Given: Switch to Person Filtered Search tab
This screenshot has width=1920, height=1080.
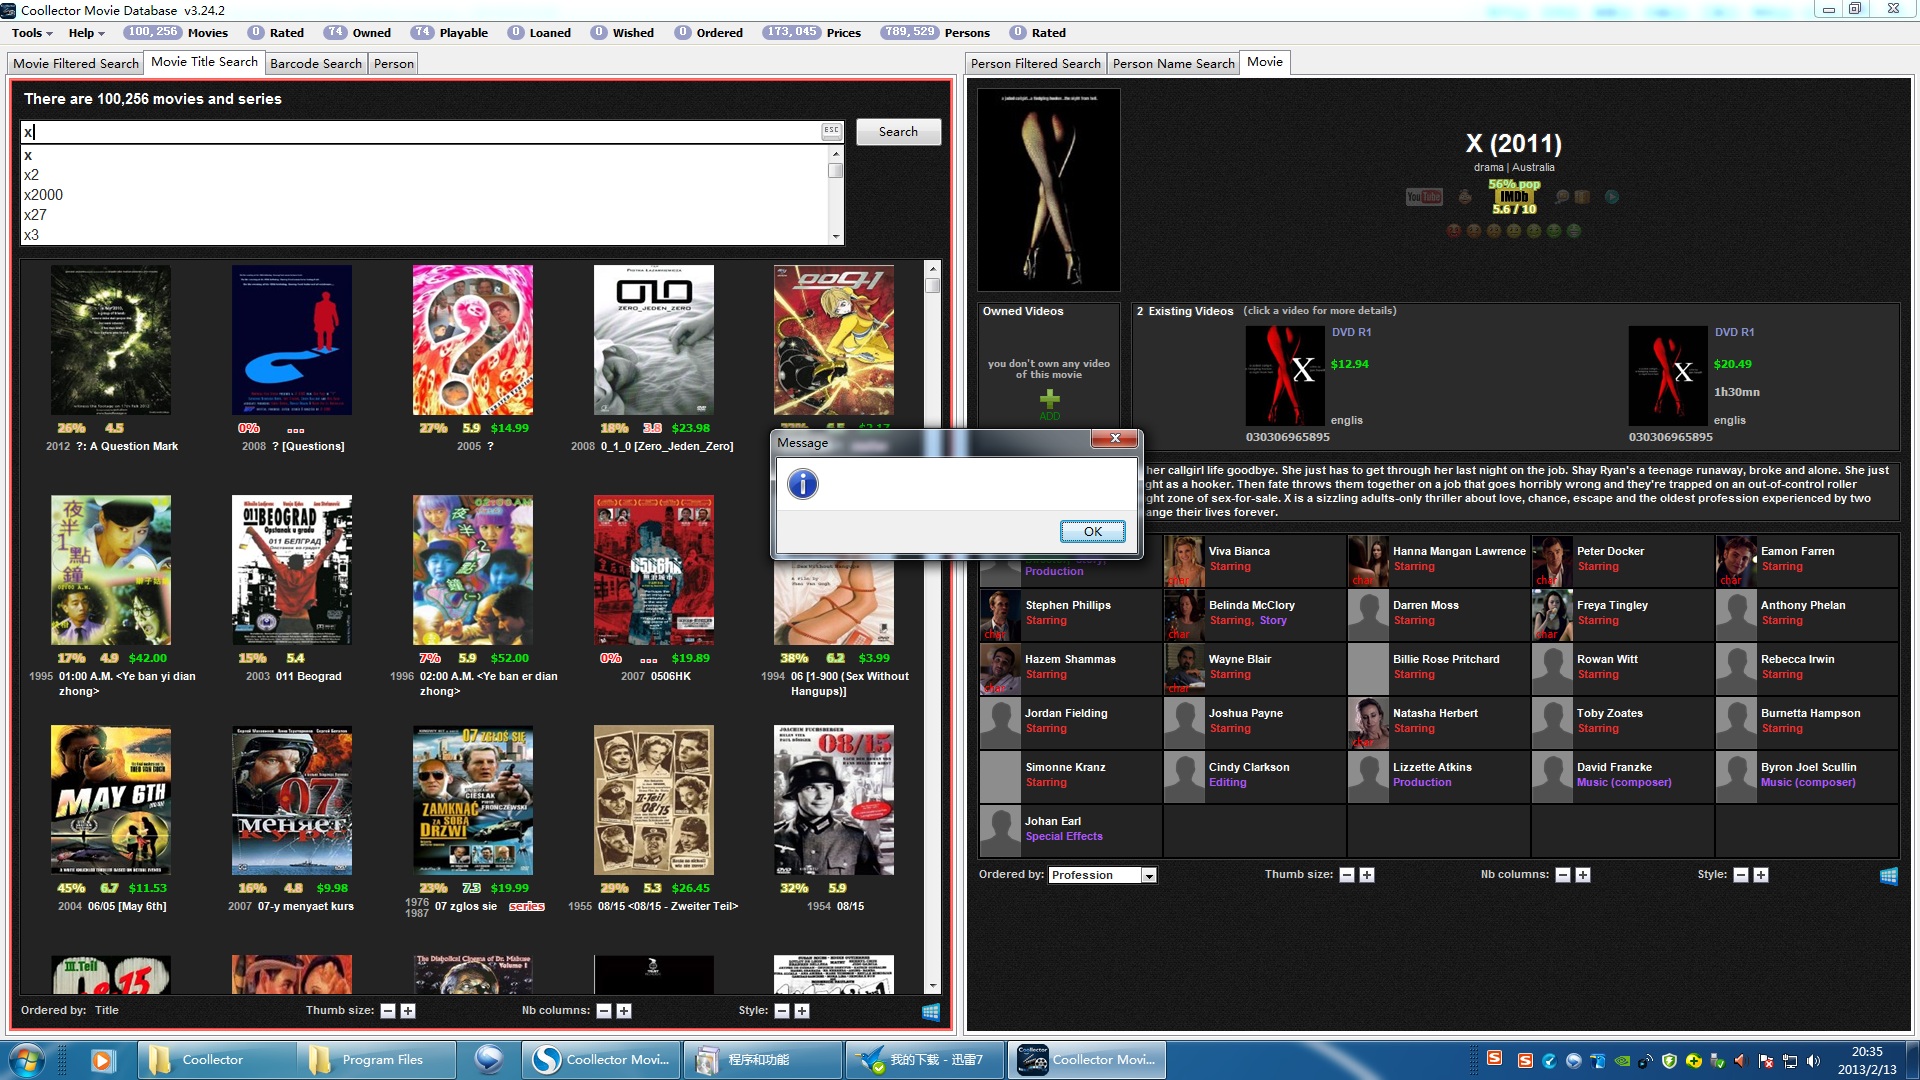Looking at the screenshot, I should (x=1036, y=63).
